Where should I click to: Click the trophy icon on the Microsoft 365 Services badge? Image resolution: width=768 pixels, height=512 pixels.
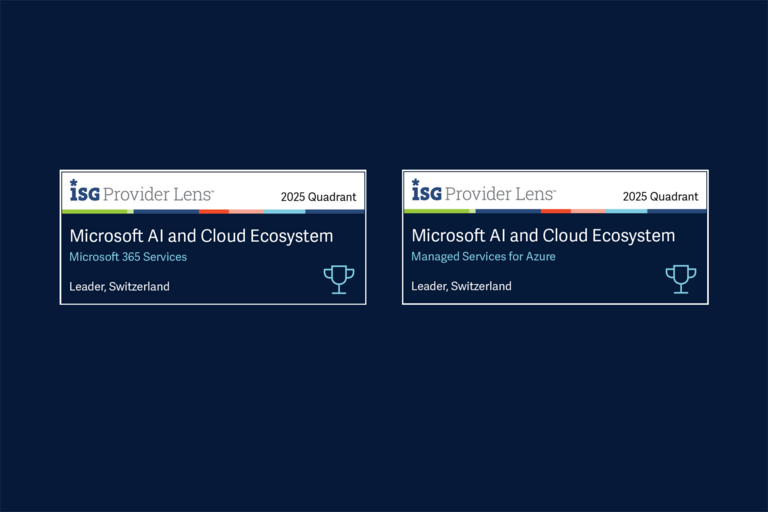point(339,279)
